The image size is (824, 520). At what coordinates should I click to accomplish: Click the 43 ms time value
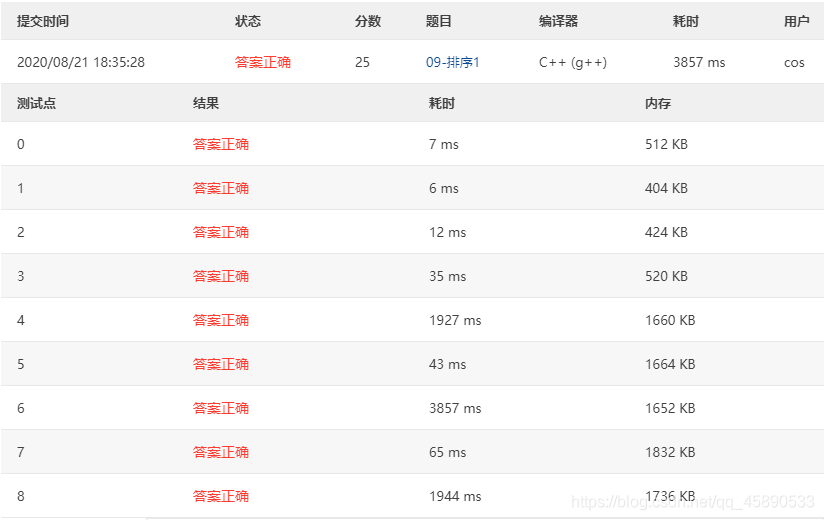(x=447, y=365)
